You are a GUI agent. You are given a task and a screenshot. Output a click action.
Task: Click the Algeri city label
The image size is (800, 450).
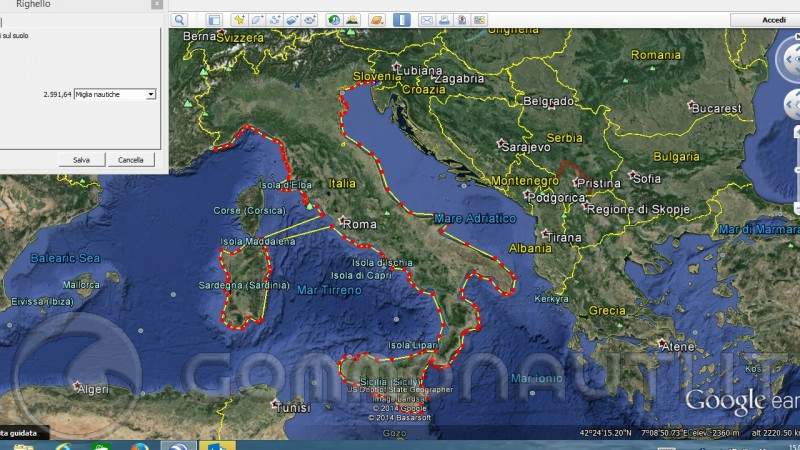pyautogui.click(x=93, y=389)
